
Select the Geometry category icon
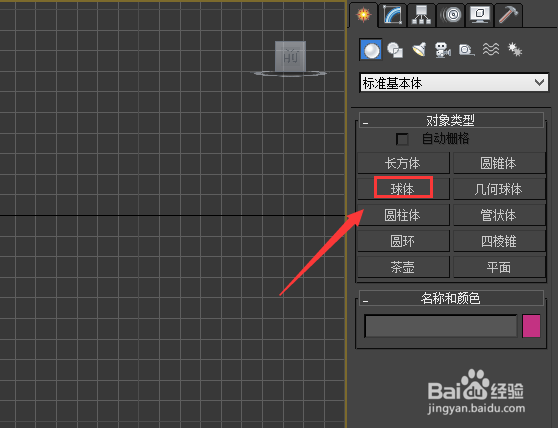371,50
